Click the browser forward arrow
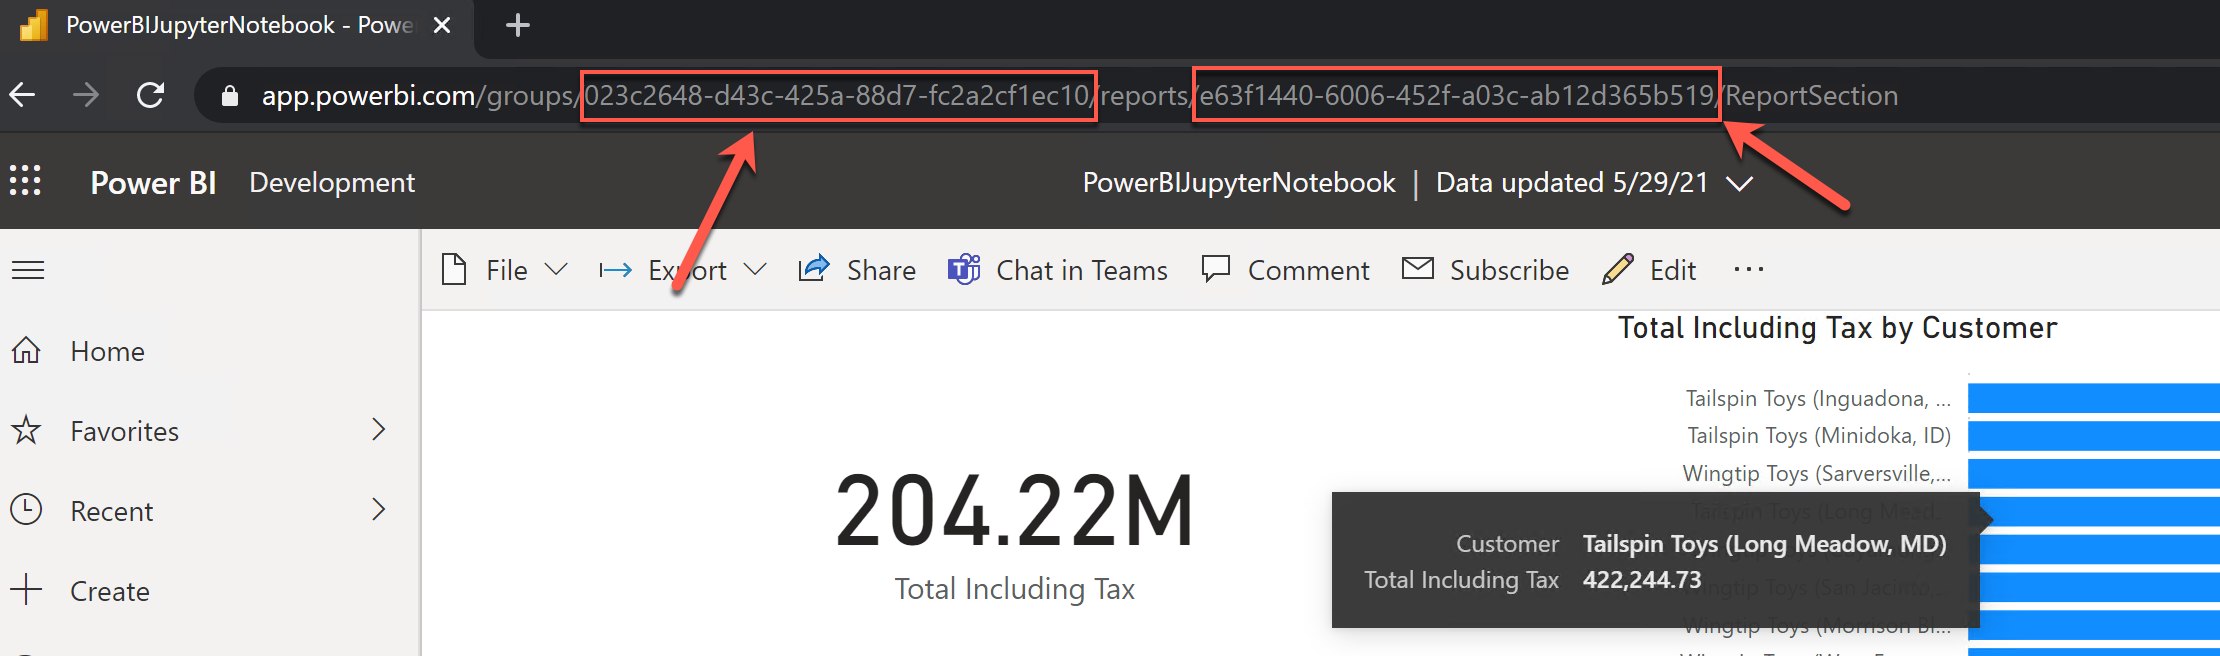2220x656 pixels. [86, 95]
